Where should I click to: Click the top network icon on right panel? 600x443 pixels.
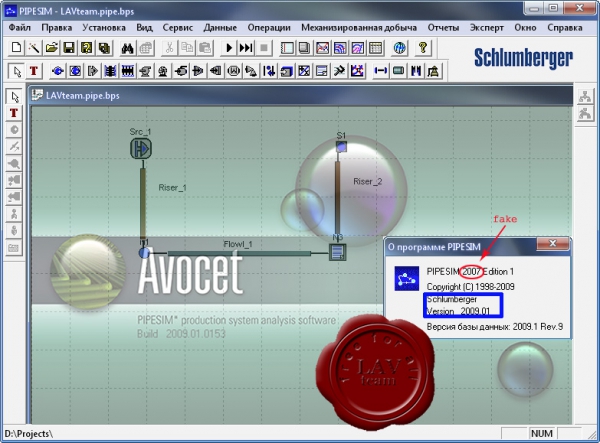(x=585, y=96)
